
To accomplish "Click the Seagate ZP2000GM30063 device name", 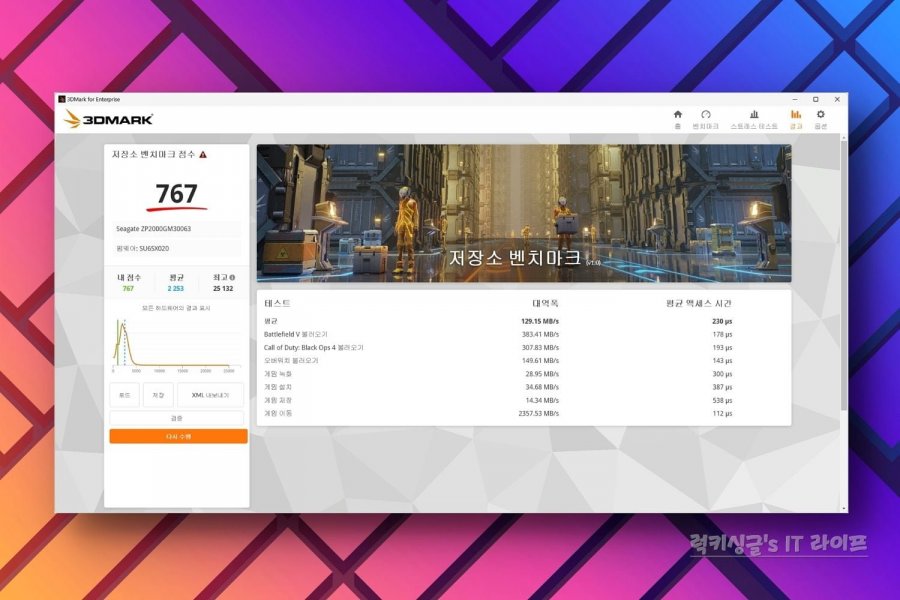I will tap(153, 229).
